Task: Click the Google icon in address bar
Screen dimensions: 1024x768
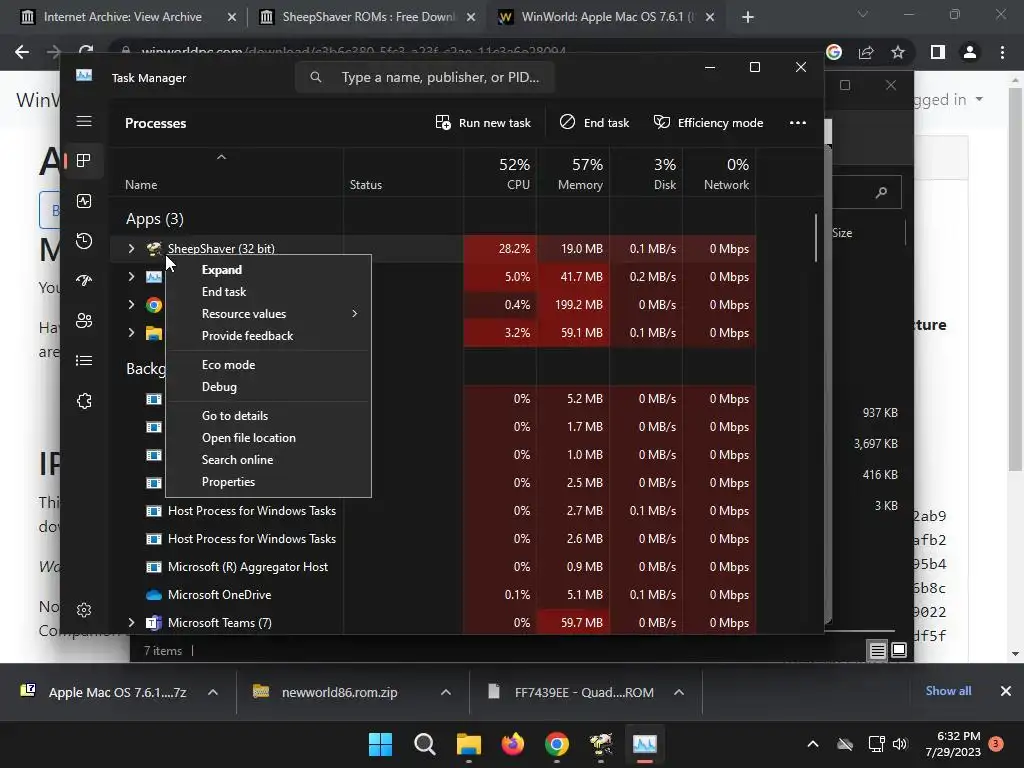Action: [x=834, y=52]
